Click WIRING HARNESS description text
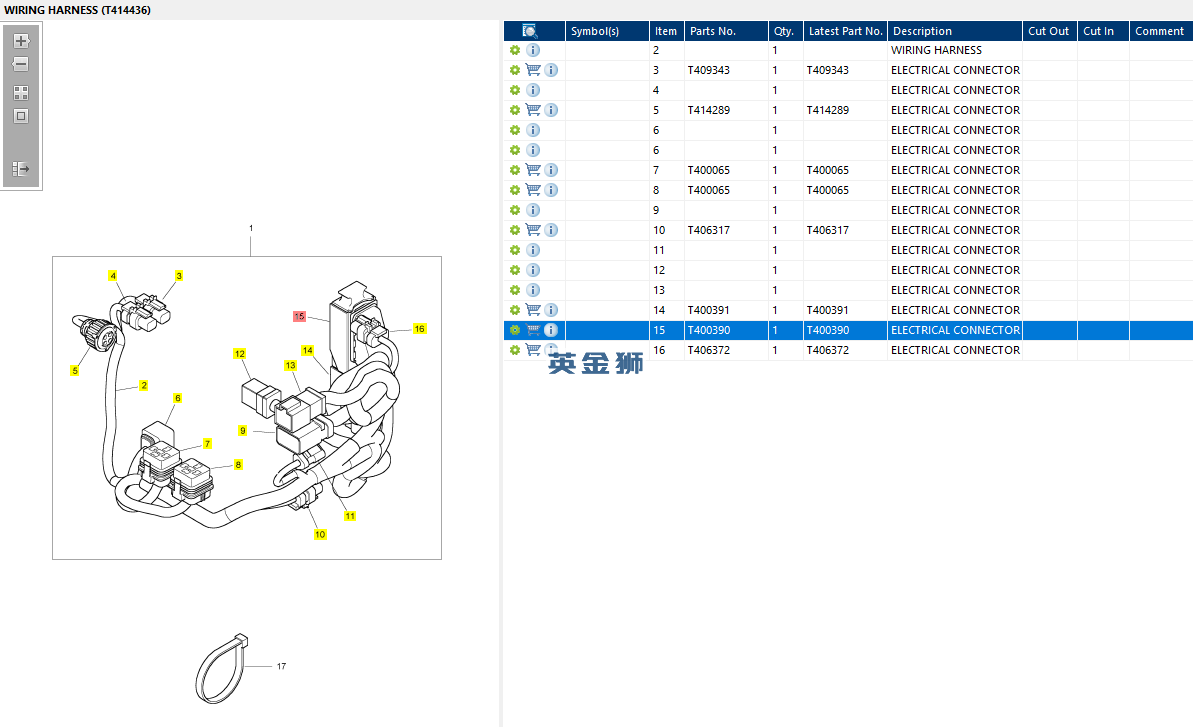Screen dimensions: 1193x727 click(x=937, y=50)
